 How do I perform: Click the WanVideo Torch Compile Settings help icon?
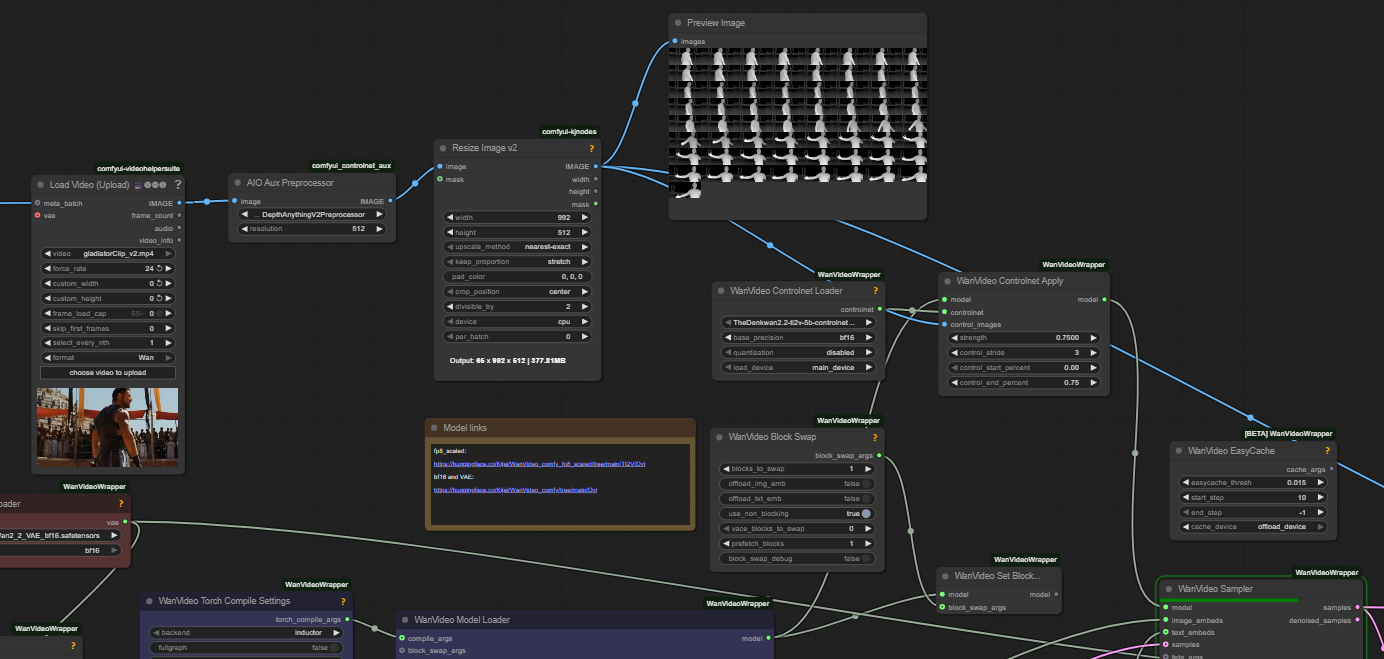click(343, 601)
